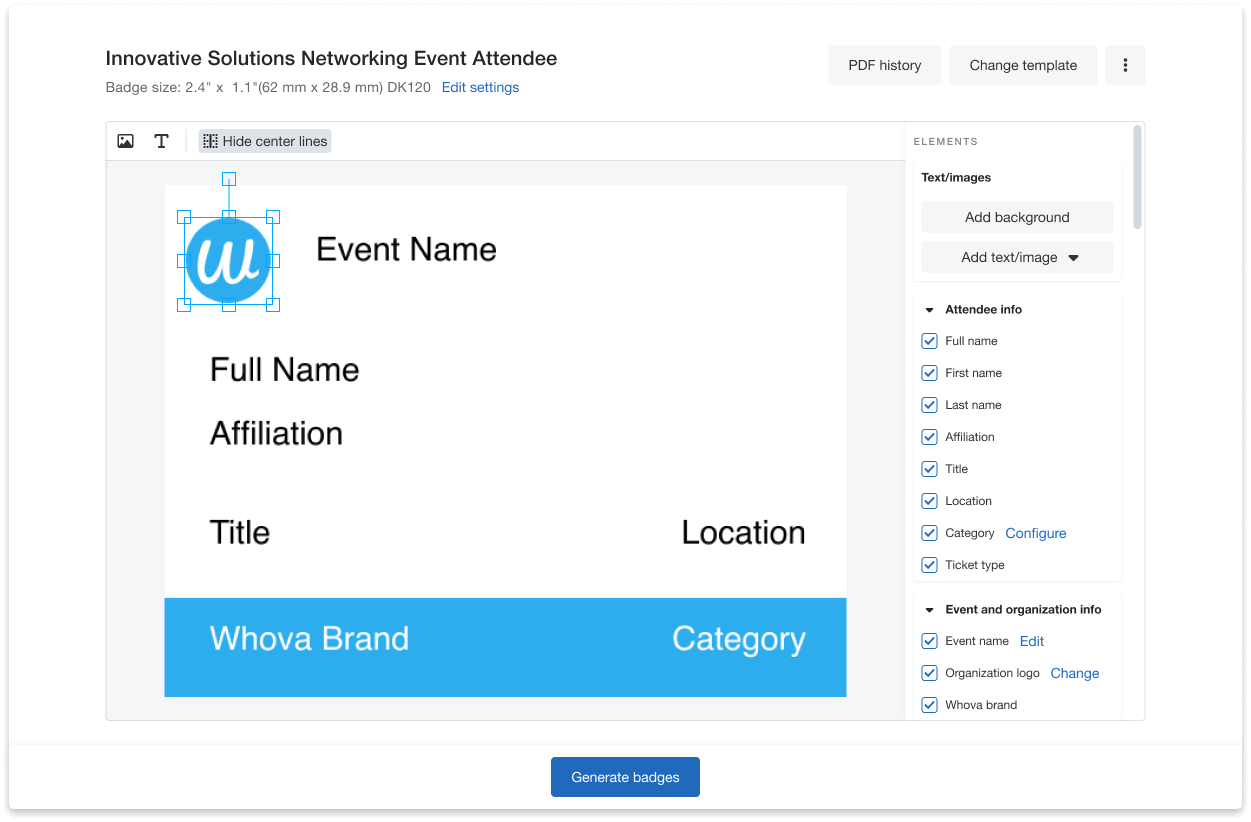
Task: Uncheck the Full name checkbox
Action: coord(929,341)
